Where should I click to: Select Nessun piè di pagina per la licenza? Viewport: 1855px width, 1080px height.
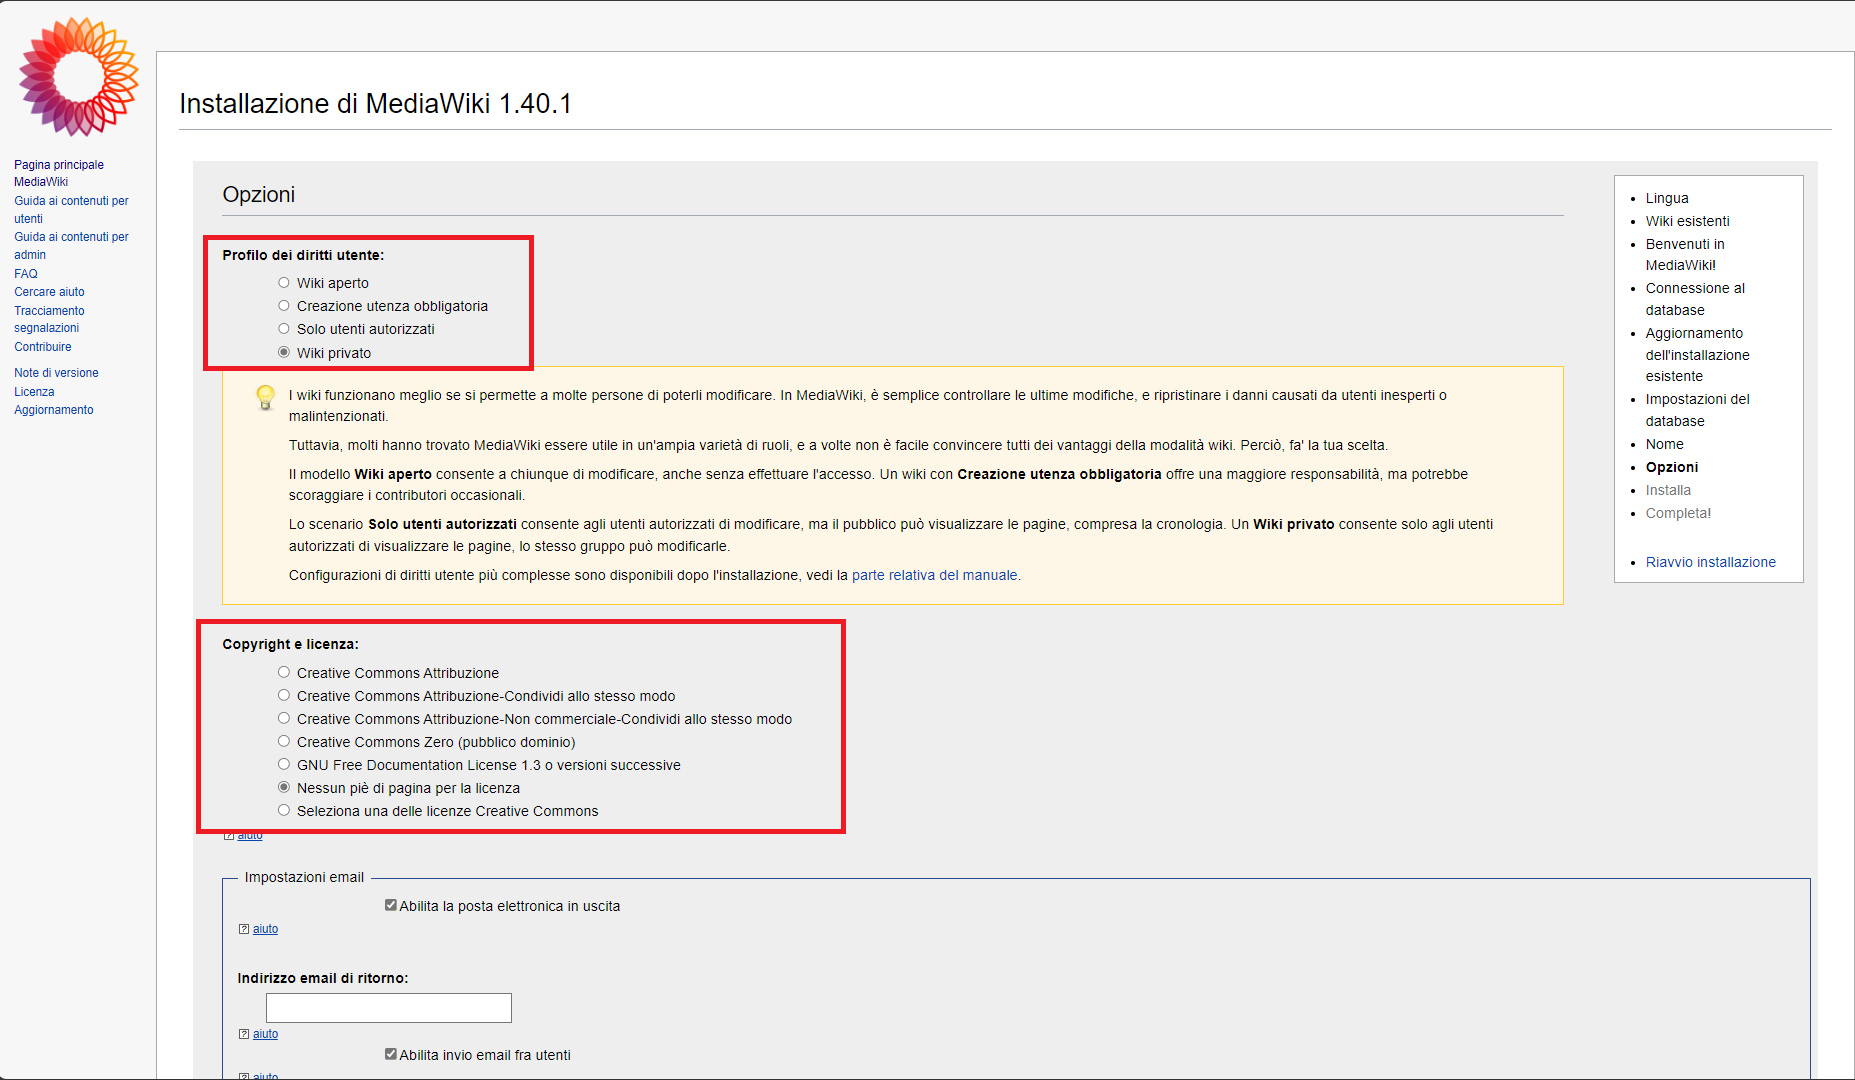point(284,787)
